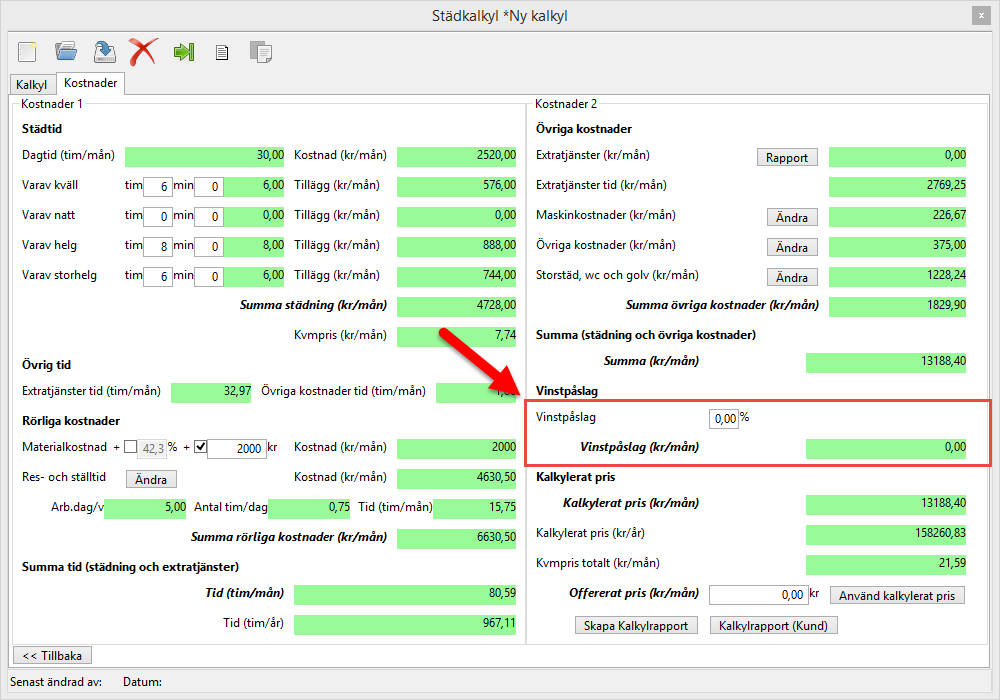Click the red X delete icon
The height and width of the screenshot is (700, 1000).
pos(143,52)
